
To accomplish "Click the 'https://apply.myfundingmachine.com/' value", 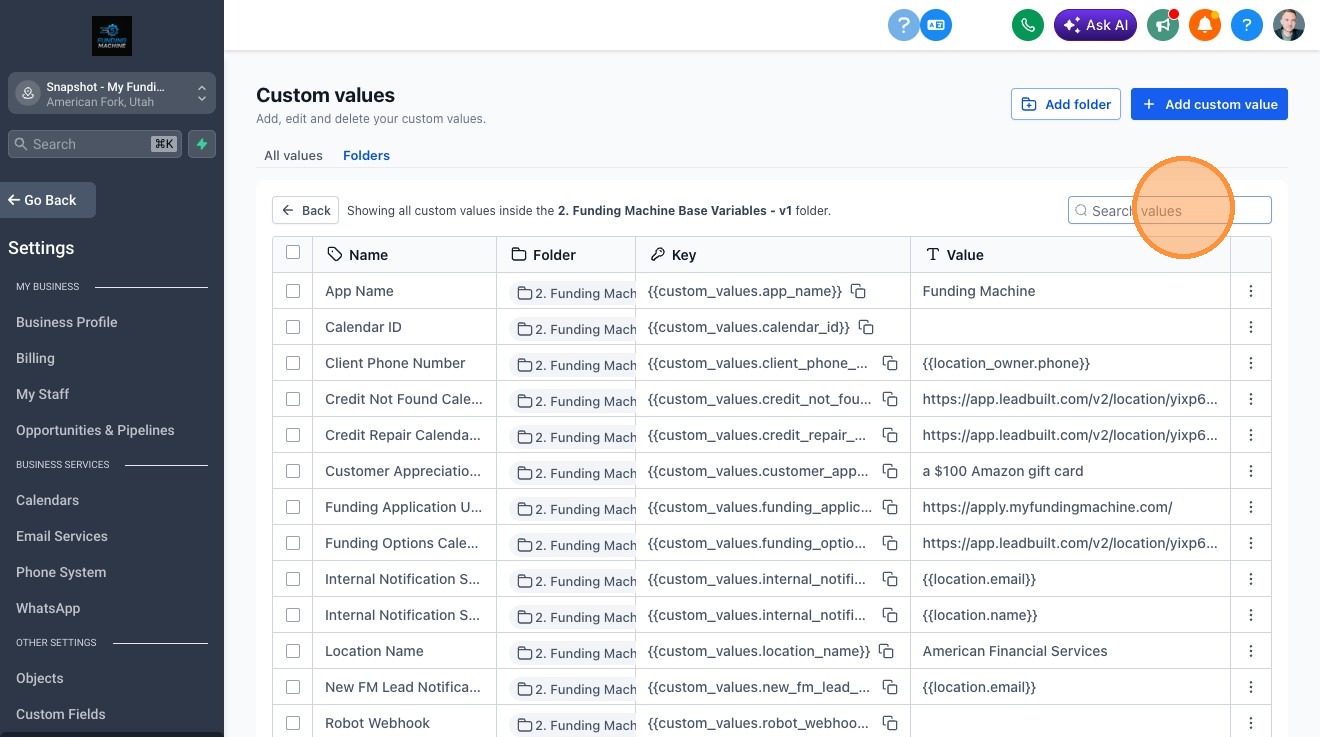I will click(1047, 507).
